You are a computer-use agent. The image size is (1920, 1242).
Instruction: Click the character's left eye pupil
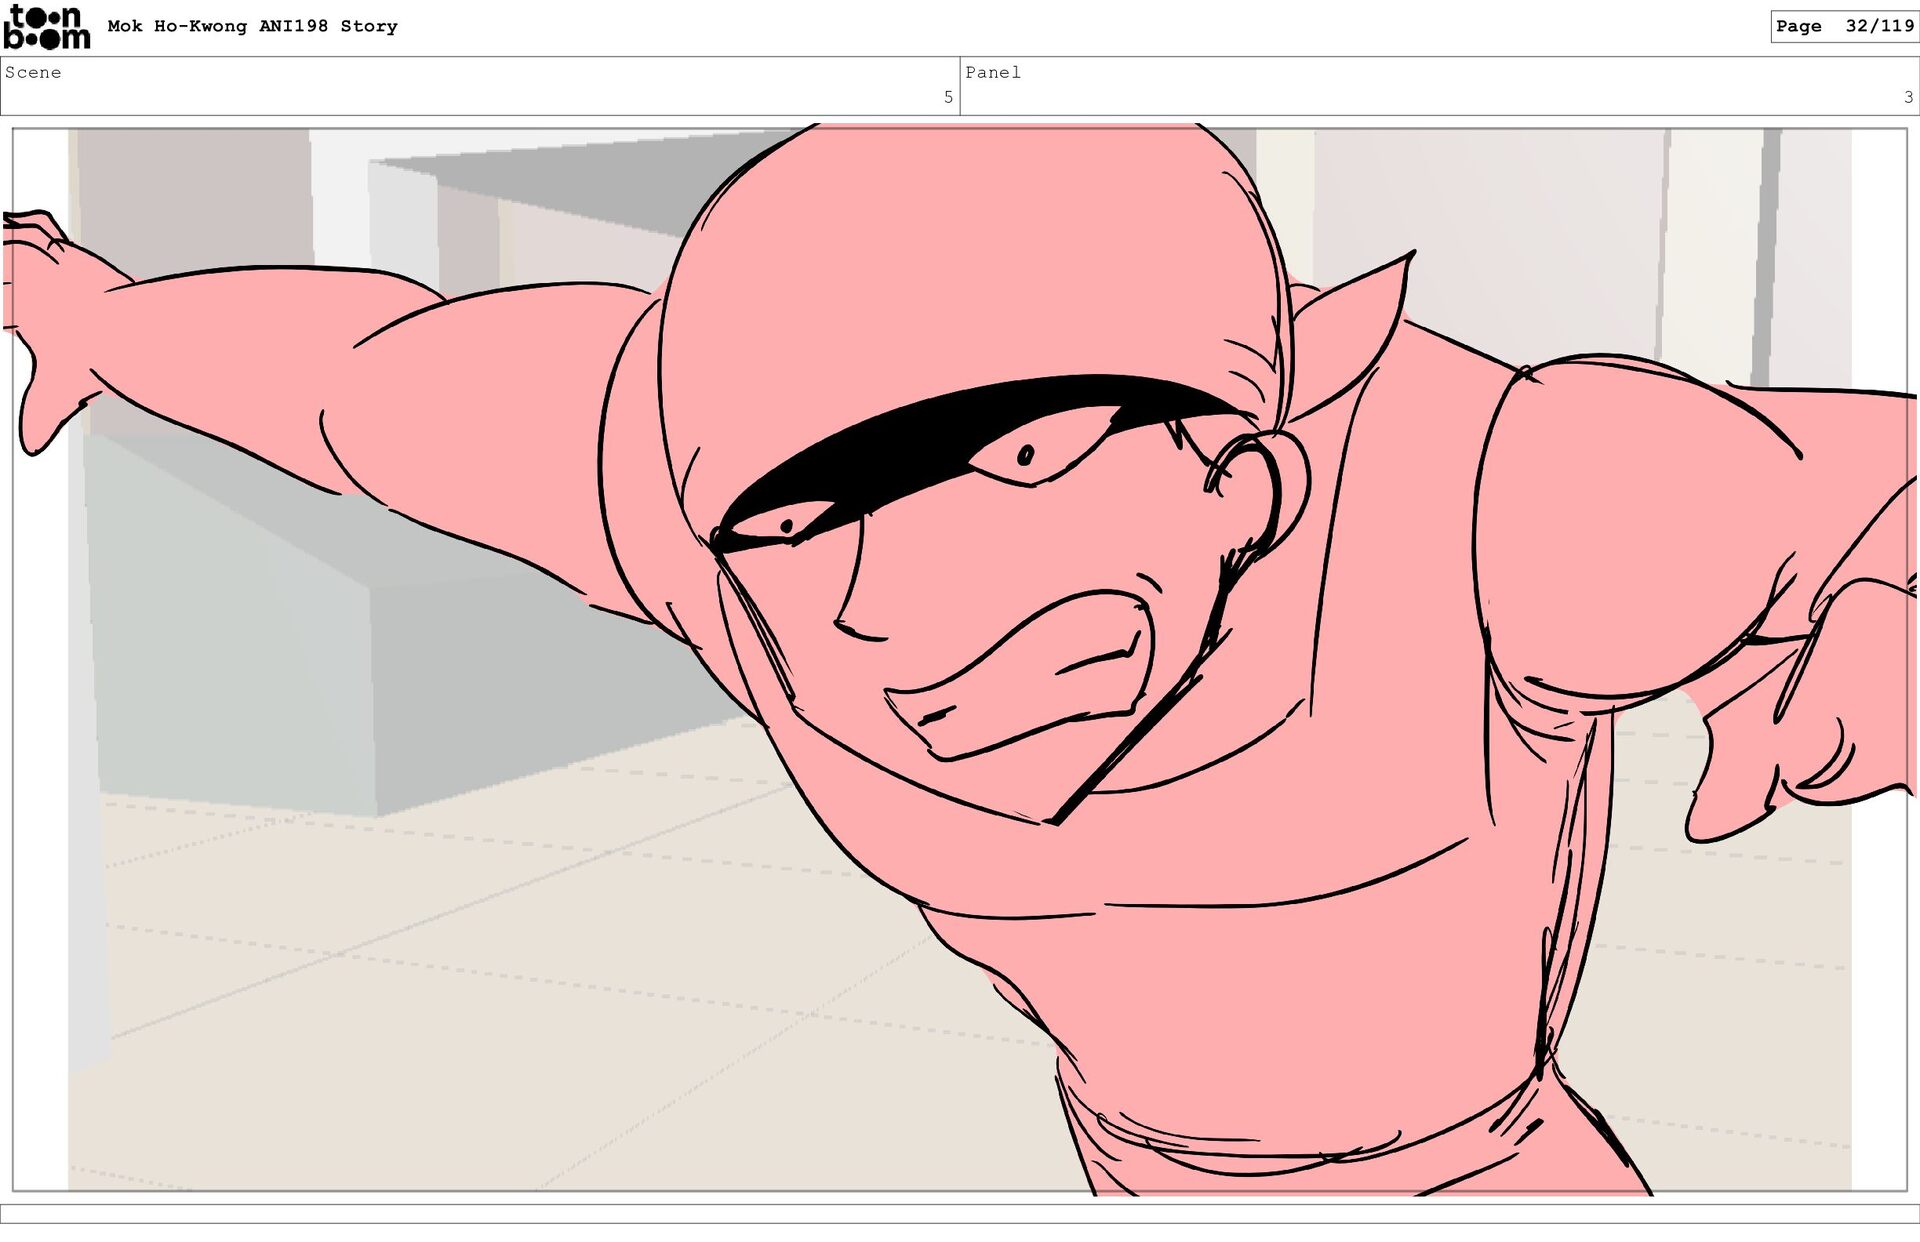(787, 526)
